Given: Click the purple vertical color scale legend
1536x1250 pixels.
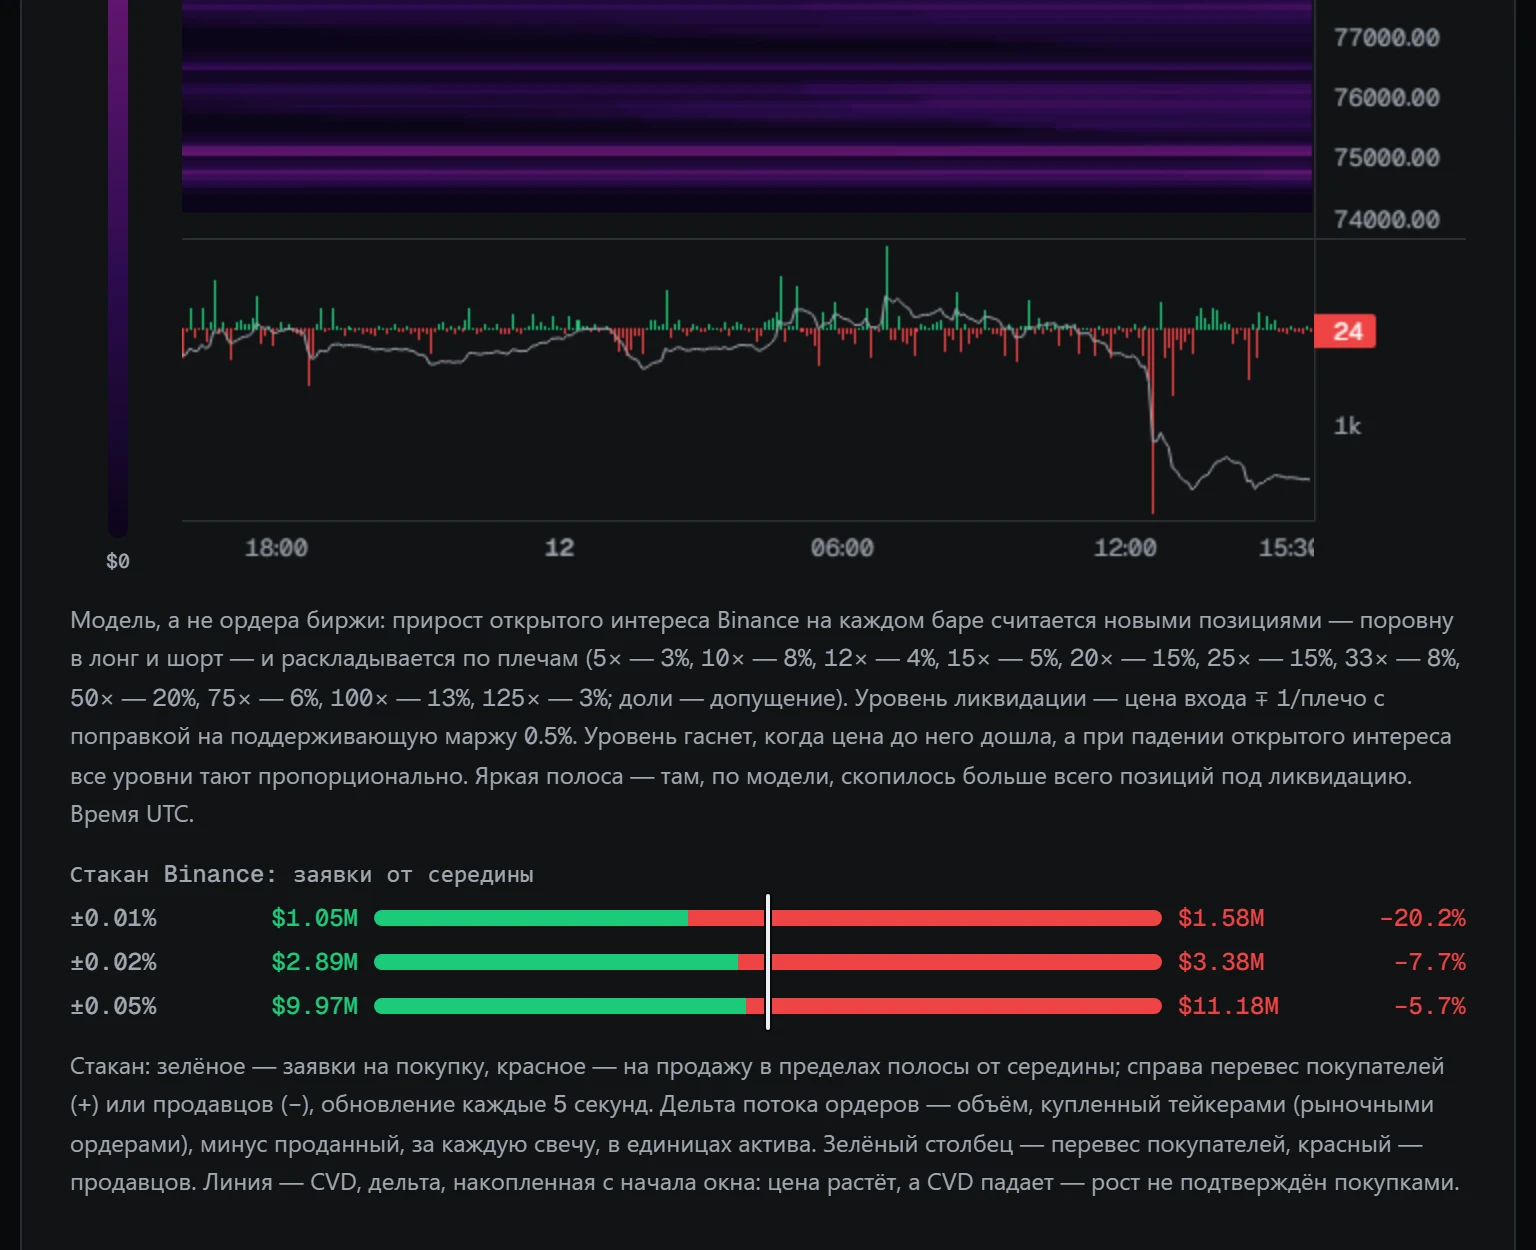Looking at the screenshot, I should 118,268.
